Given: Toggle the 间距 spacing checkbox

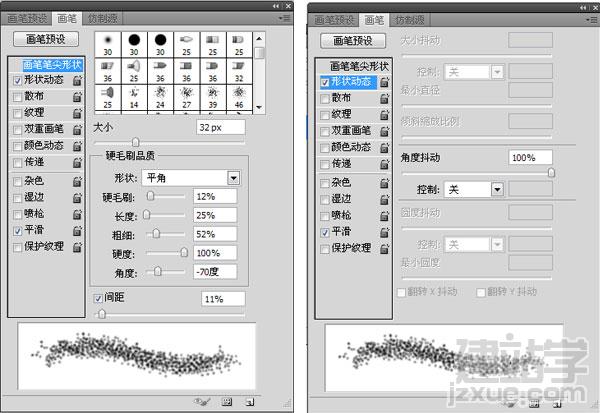Looking at the screenshot, I should click(x=98, y=298).
